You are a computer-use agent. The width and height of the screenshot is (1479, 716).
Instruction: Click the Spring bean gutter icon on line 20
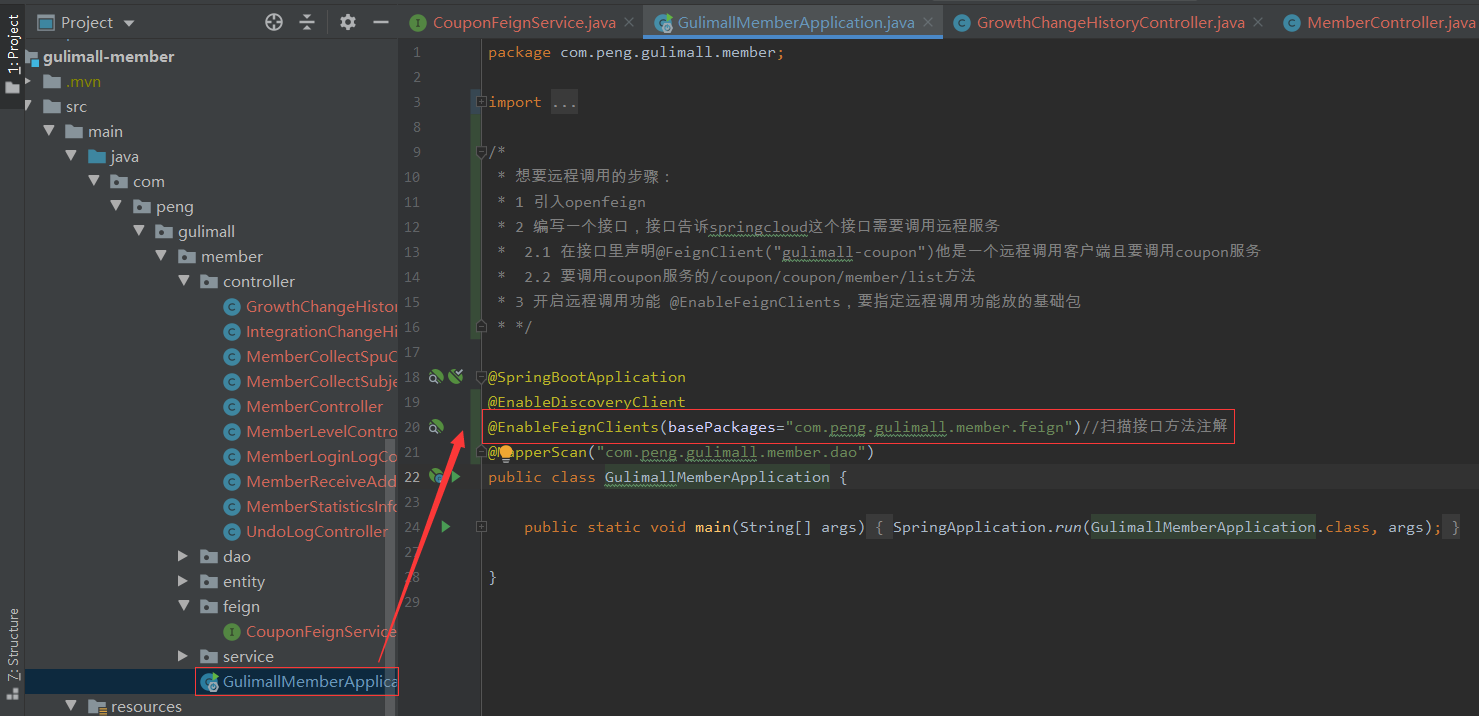pos(436,427)
